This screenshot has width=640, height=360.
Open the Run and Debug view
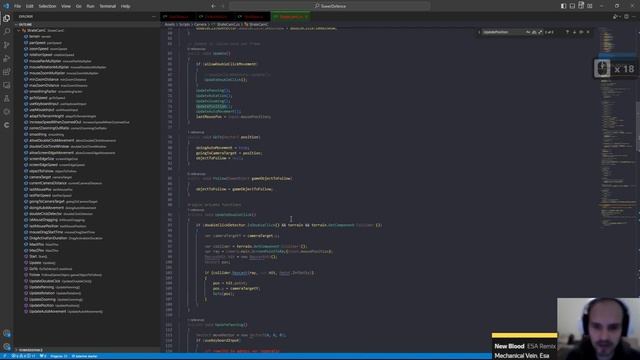[x=7, y=58]
